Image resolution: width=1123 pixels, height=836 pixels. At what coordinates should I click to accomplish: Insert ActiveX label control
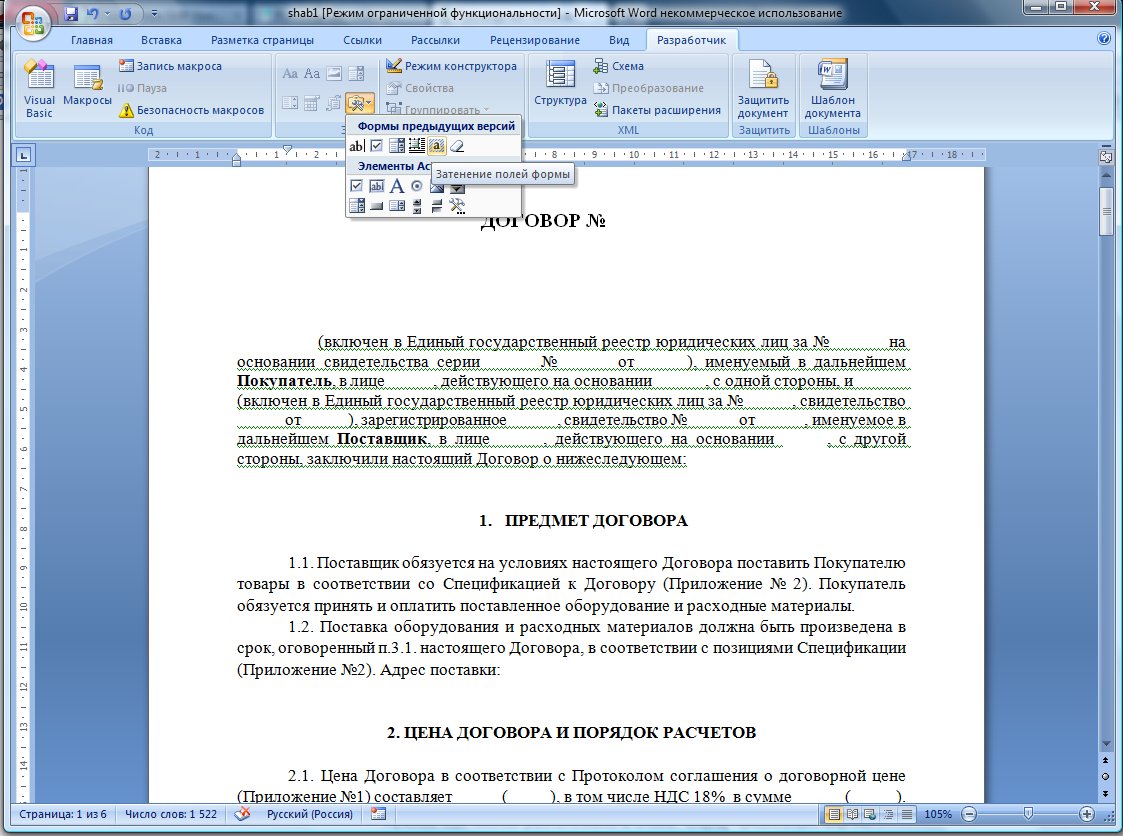click(397, 185)
